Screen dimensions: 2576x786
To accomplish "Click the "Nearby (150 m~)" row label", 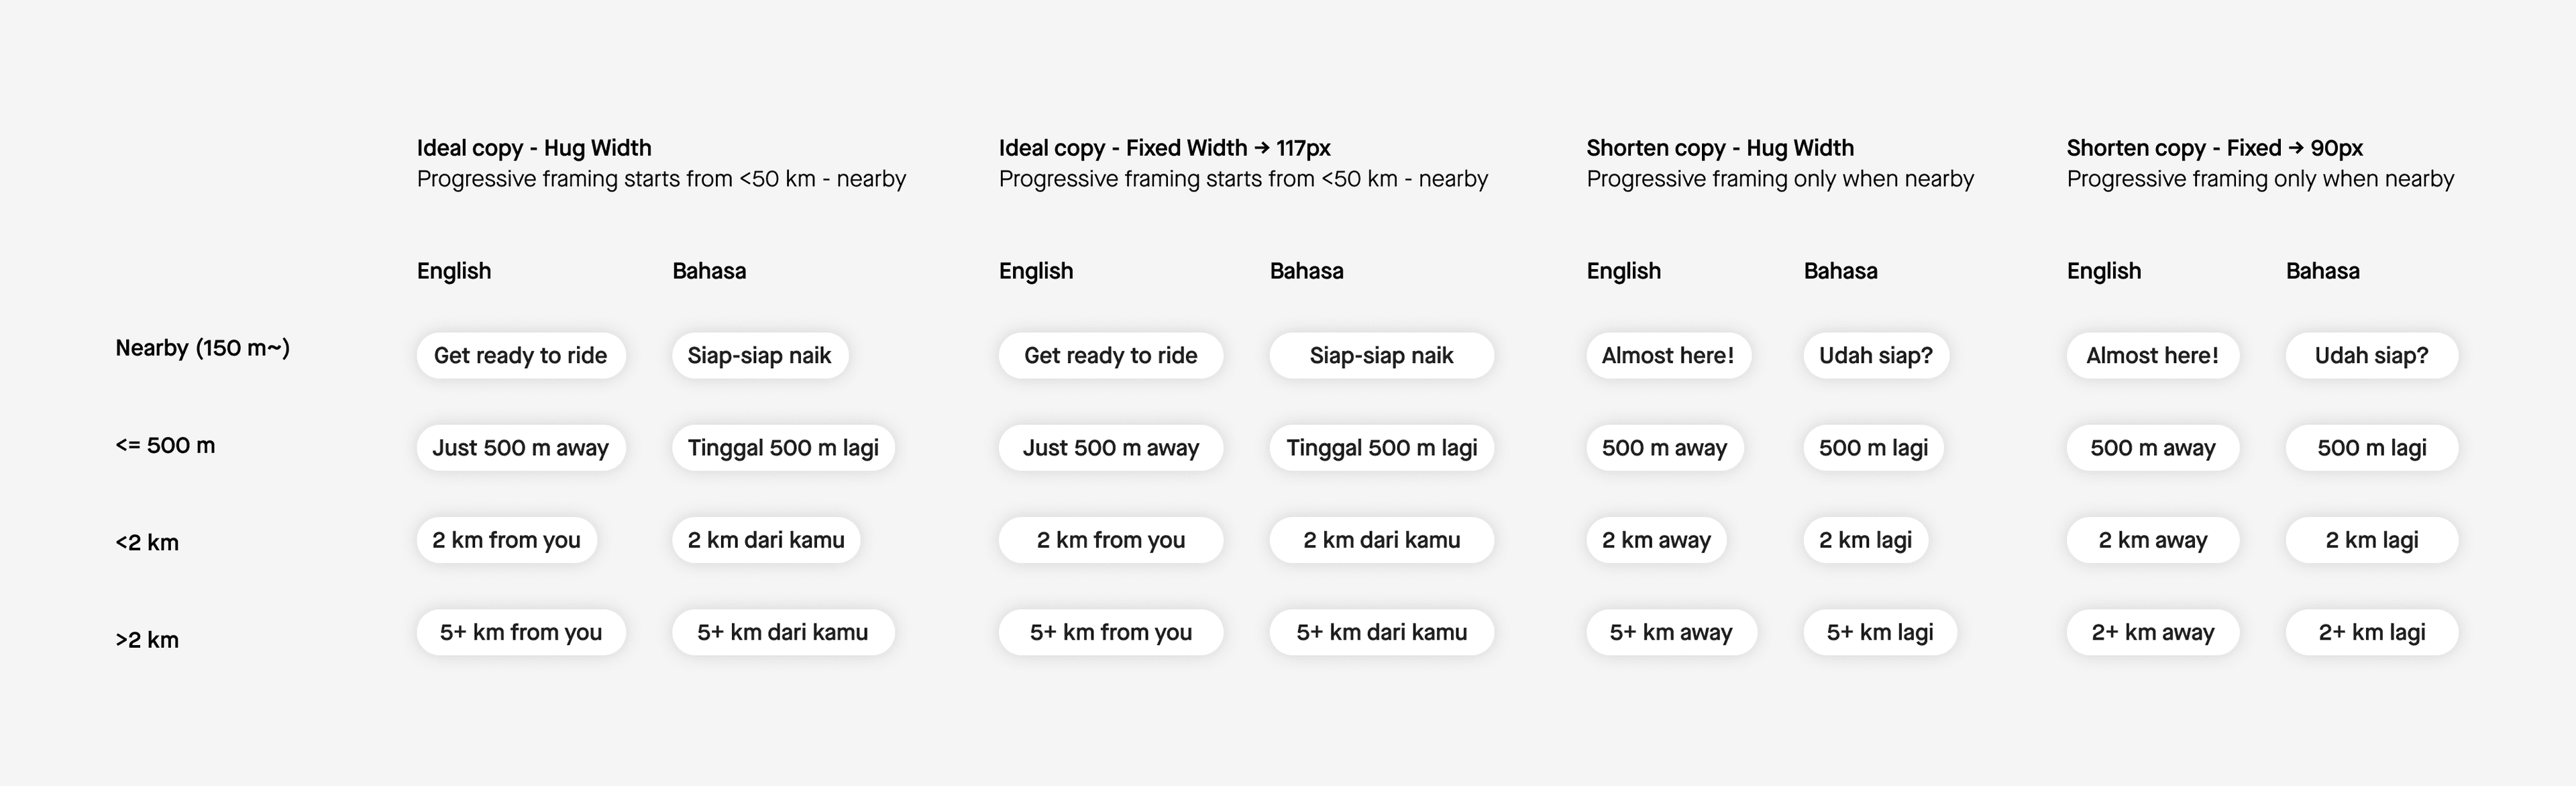I will pos(202,348).
